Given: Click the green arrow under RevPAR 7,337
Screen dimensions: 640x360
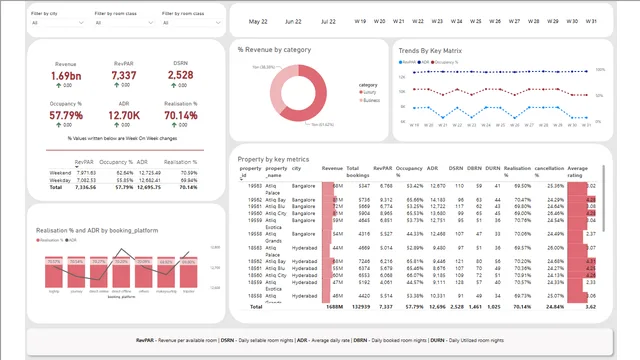Looking at the screenshot, I should pos(117,85).
